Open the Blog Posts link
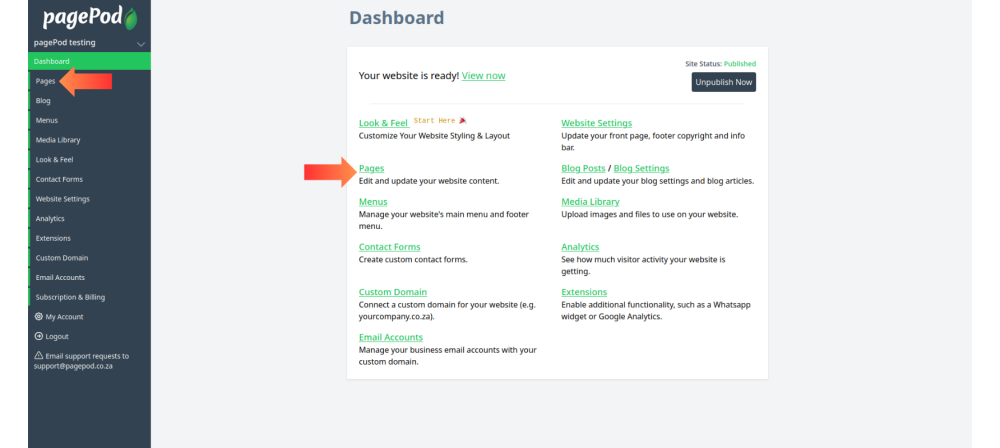Image resolution: width=1000 pixels, height=448 pixels. [x=583, y=168]
